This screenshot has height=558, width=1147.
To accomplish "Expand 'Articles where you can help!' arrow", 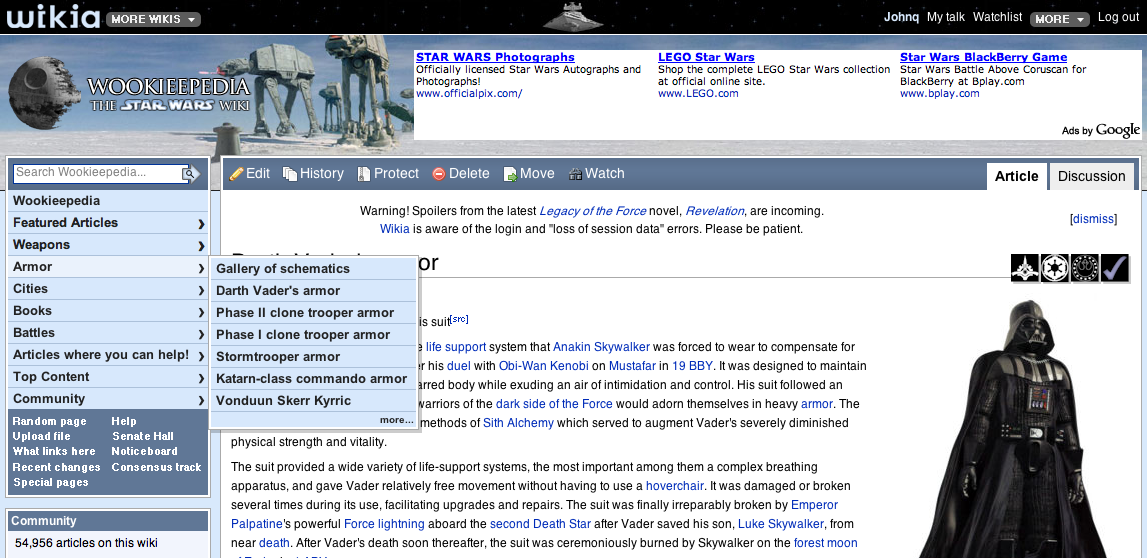I will pos(200,355).
